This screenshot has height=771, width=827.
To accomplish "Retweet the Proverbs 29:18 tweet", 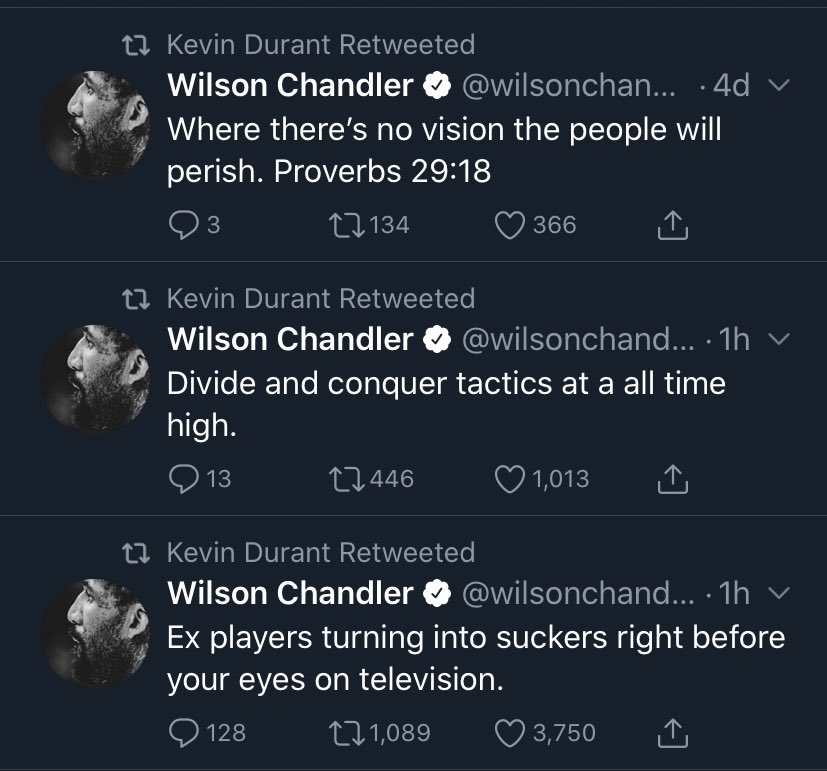I will [344, 224].
